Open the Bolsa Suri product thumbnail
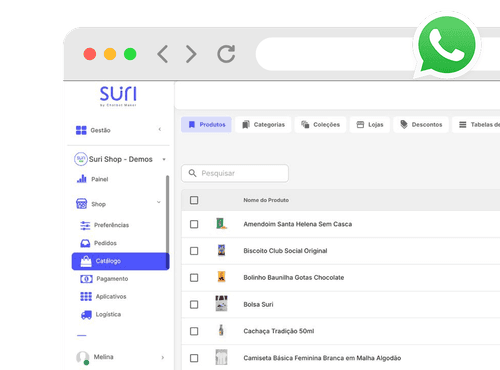 [x=221, y=303]
